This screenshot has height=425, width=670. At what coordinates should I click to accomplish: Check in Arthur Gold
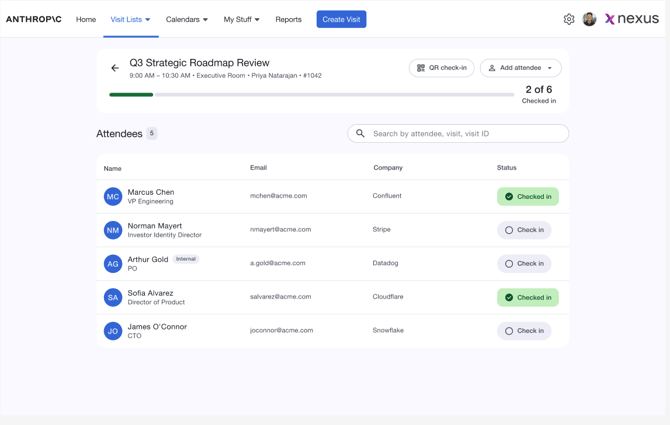click(524, 264)
